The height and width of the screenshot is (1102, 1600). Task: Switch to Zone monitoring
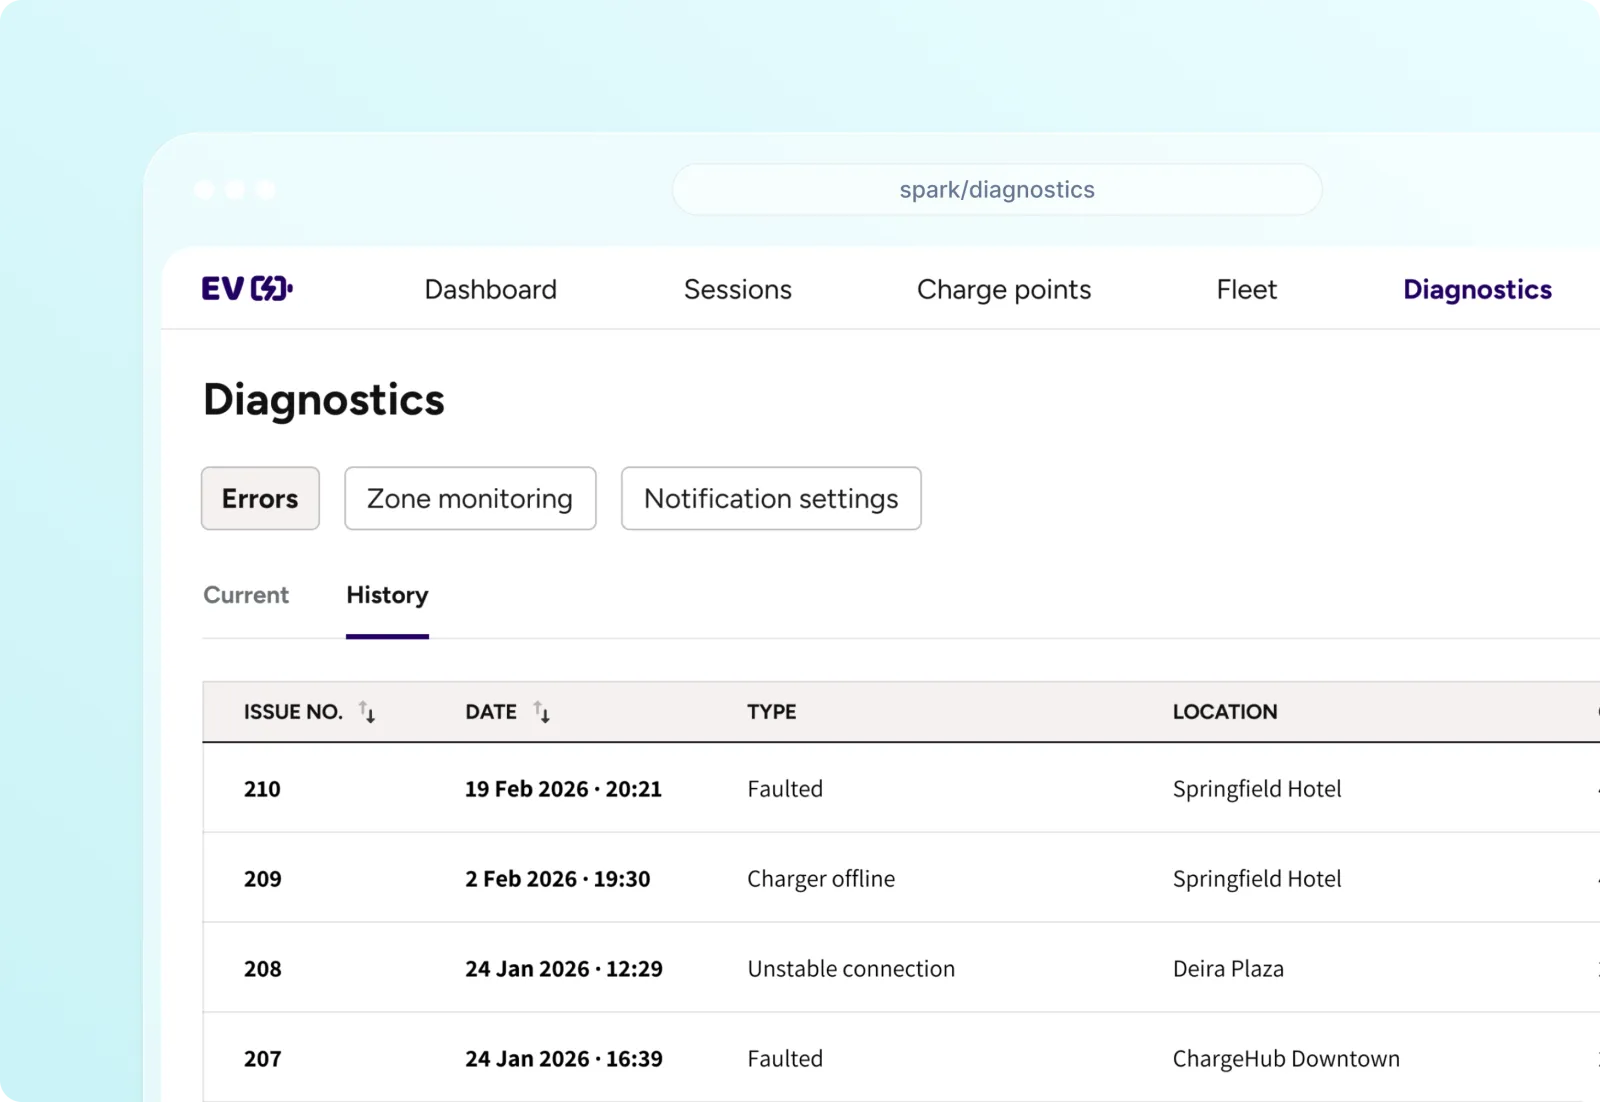point(470,498)
